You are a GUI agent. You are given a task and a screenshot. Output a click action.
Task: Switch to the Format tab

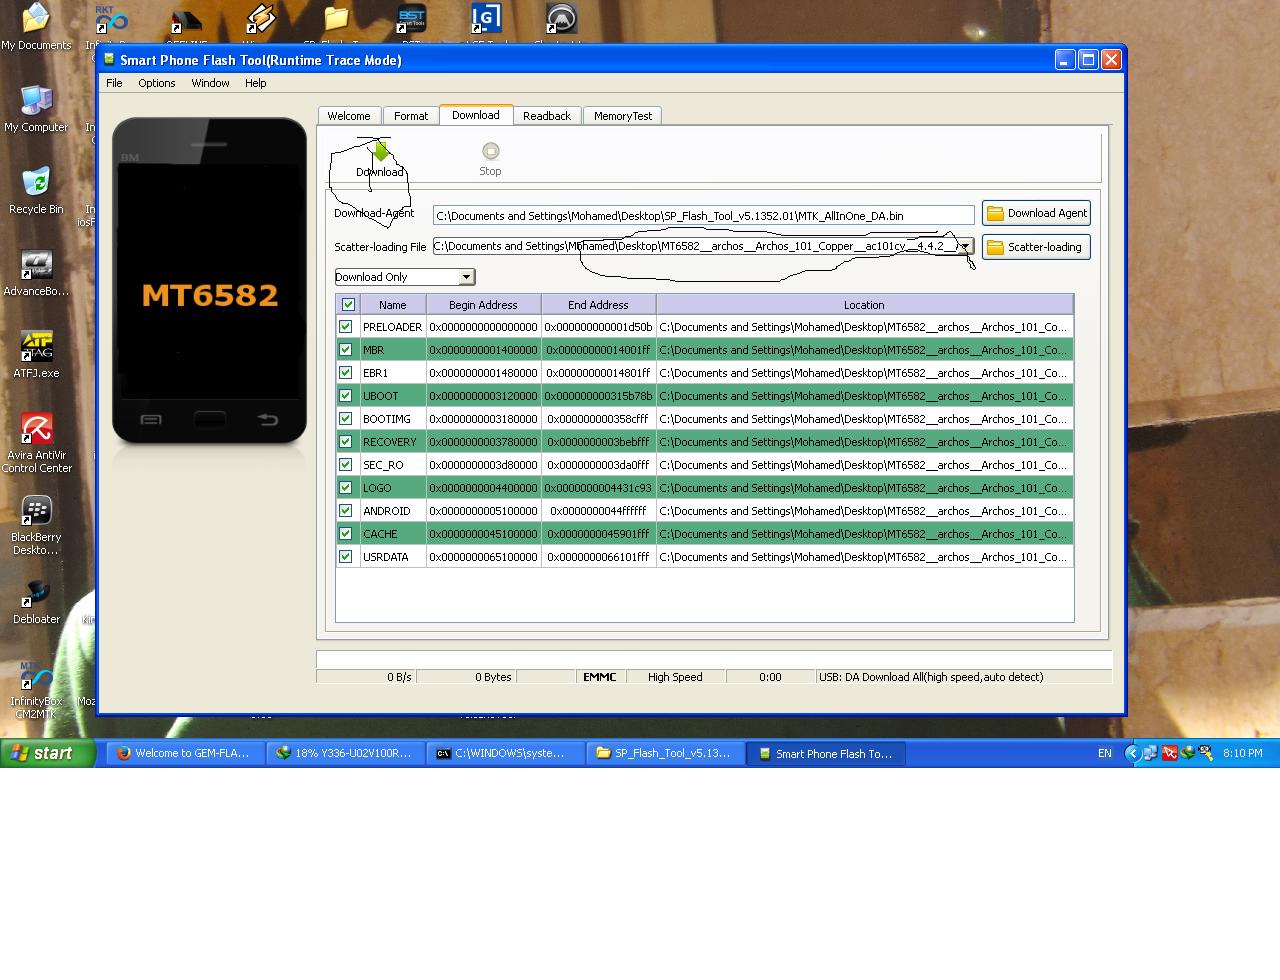tap(411, 116)
